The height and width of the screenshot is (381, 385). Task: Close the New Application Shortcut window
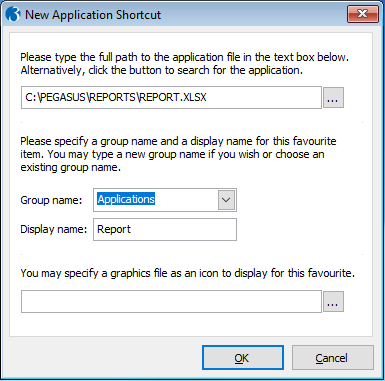(363, 14)
